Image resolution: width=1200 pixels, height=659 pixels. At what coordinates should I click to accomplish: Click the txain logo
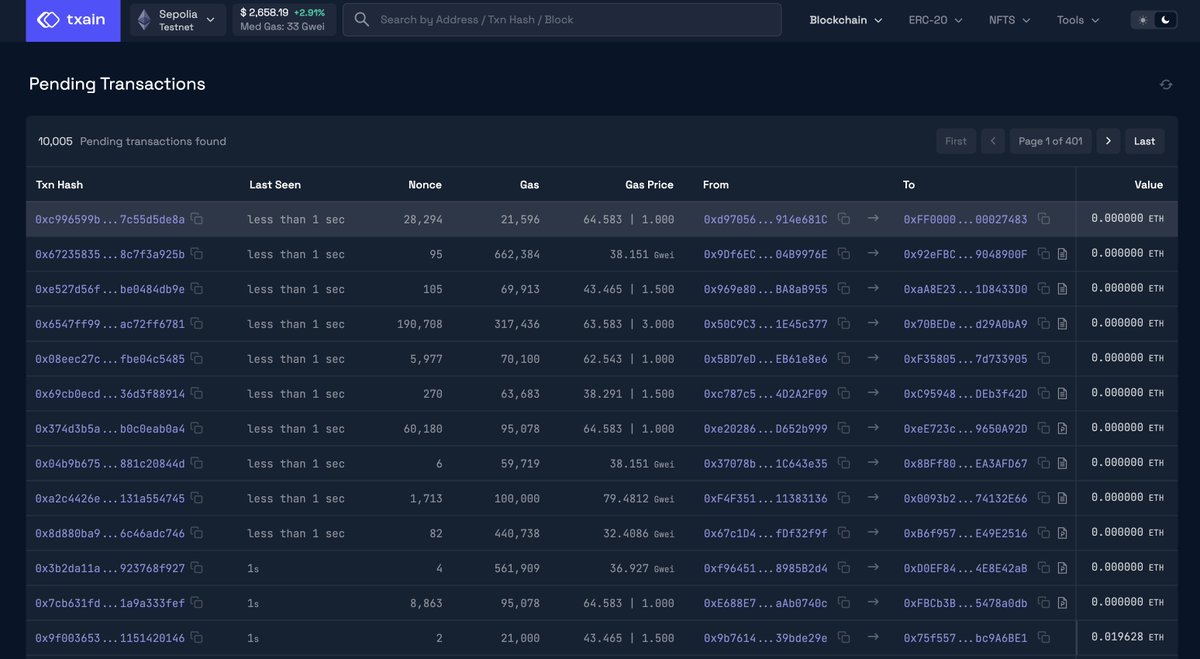pos(73,20)
